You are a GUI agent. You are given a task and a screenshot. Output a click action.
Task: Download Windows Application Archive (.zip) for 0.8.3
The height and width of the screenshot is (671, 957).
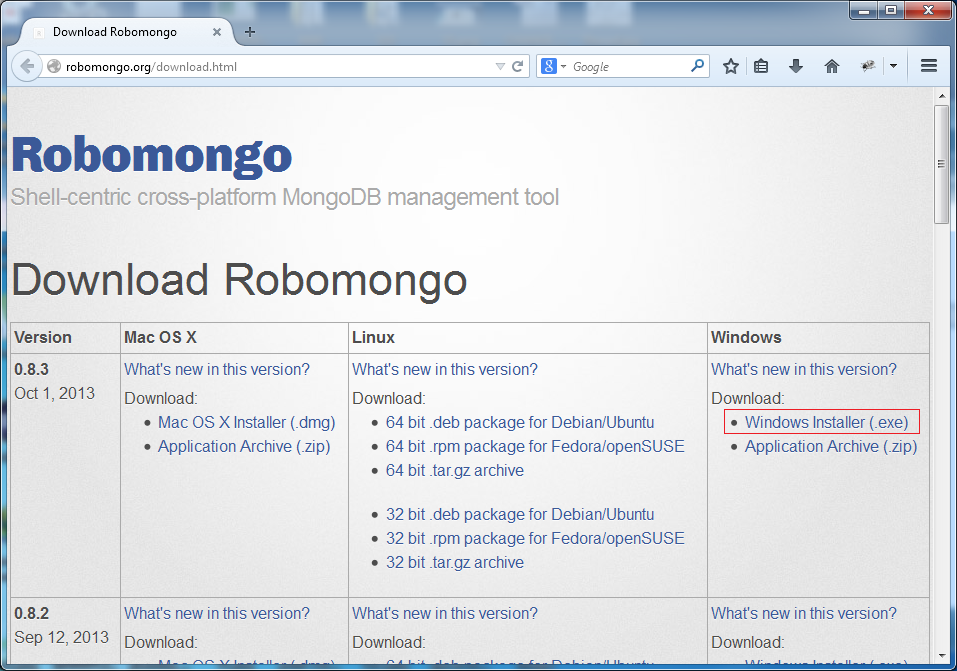coord(831,446)
